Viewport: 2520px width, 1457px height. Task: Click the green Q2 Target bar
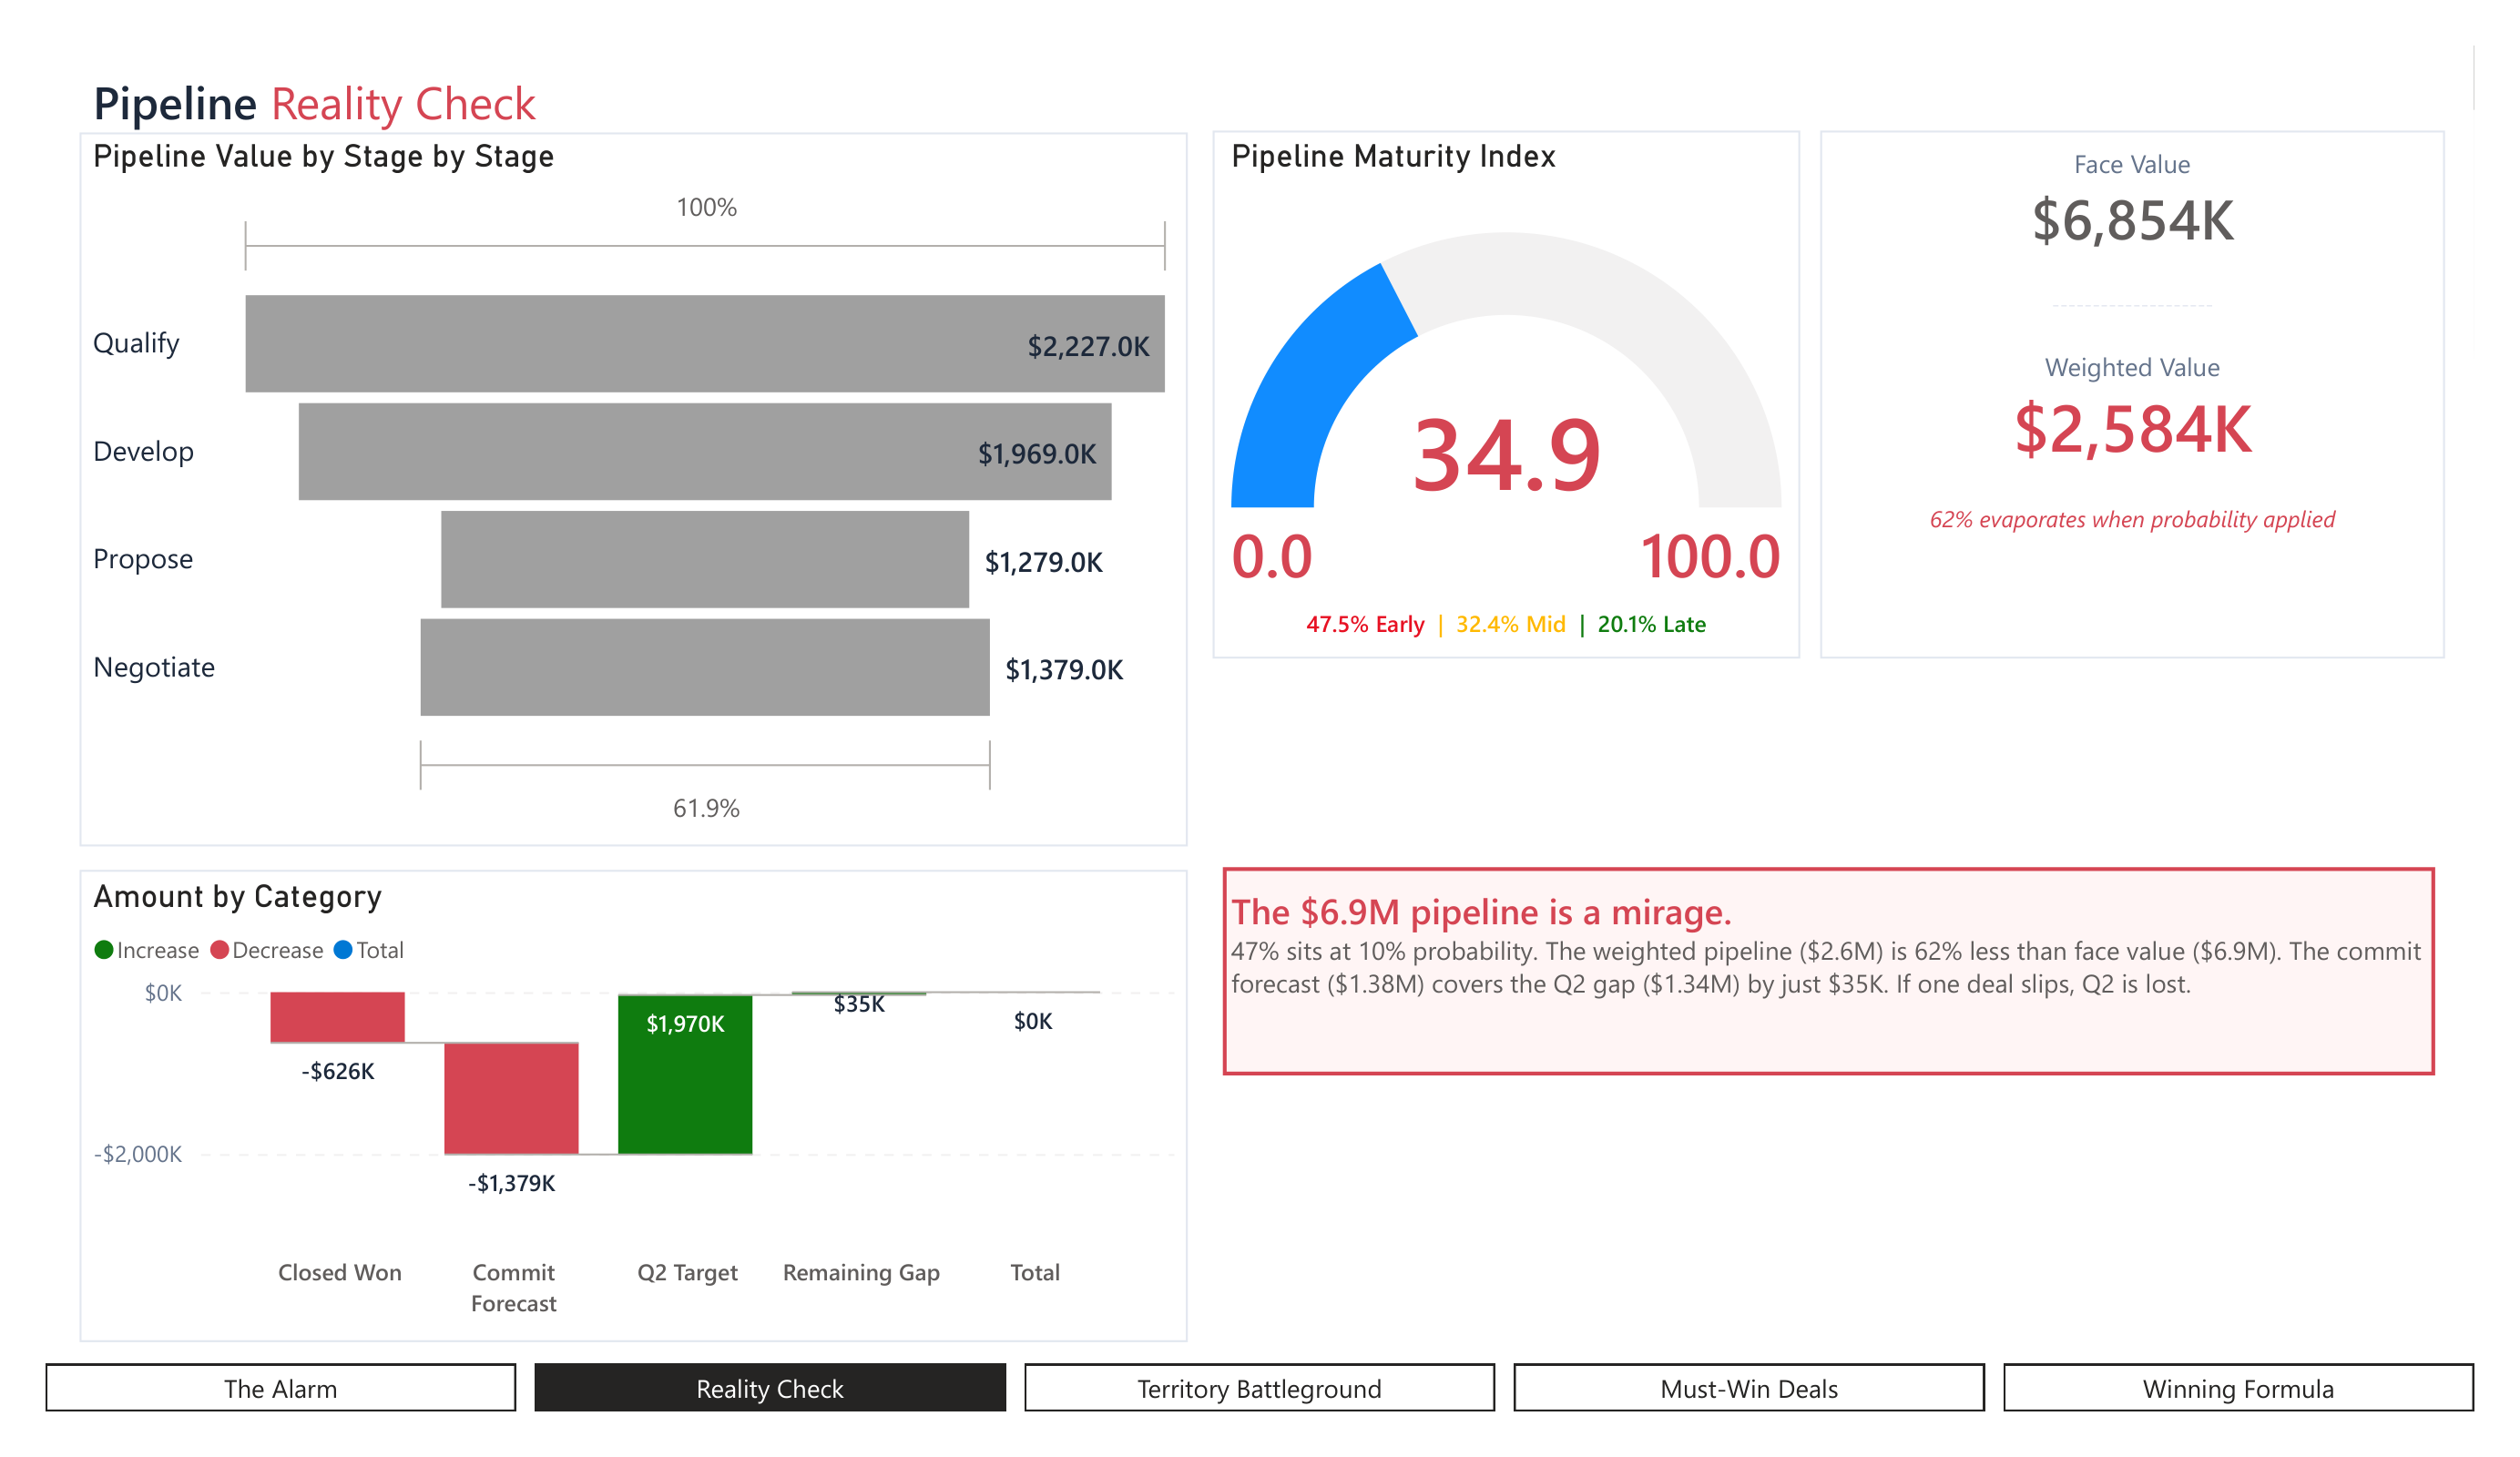[685, 1085]
